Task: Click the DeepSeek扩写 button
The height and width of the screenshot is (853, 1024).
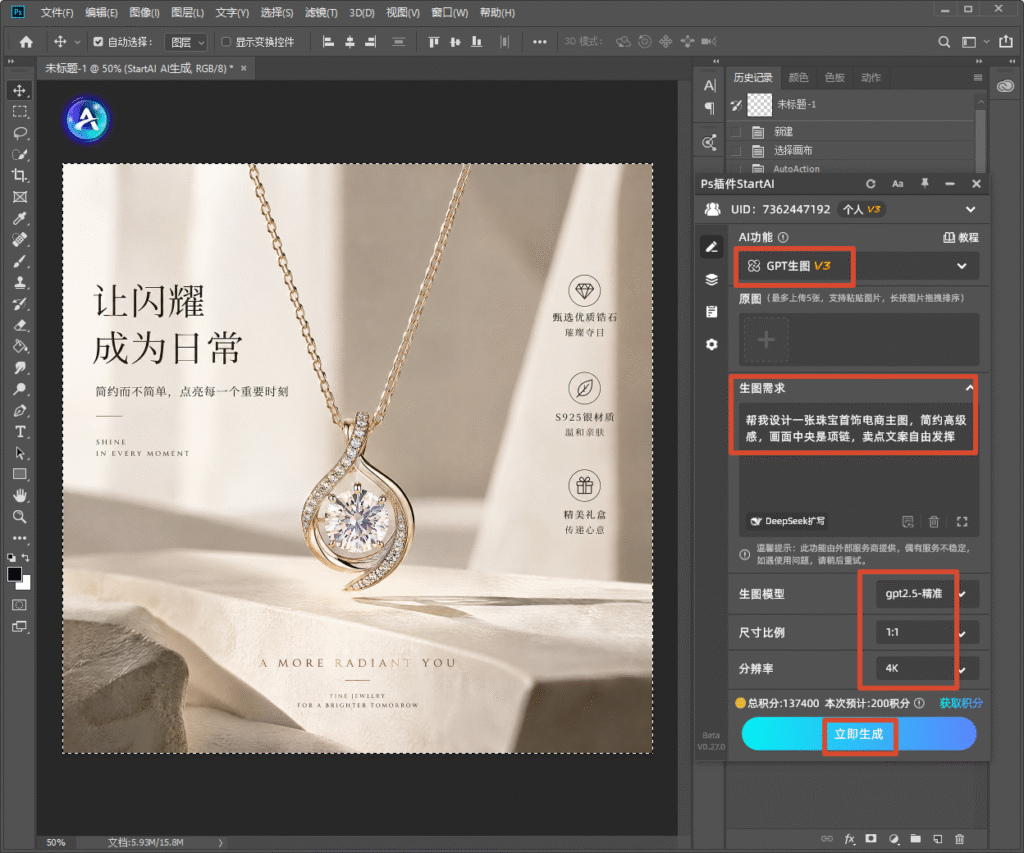Action: click(788, 521)
